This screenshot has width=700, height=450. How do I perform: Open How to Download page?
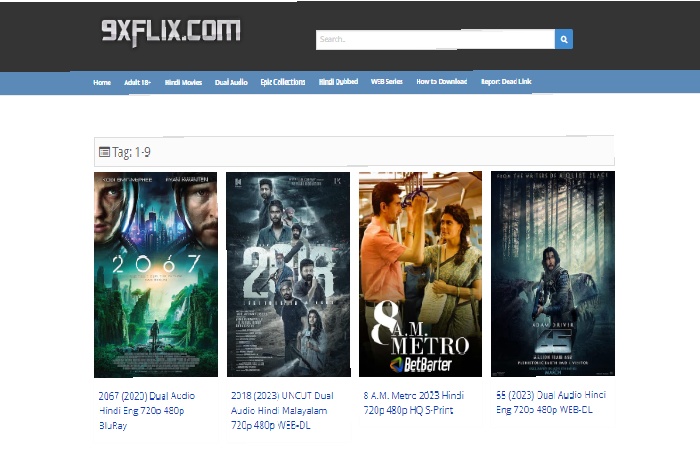point(442,82)
